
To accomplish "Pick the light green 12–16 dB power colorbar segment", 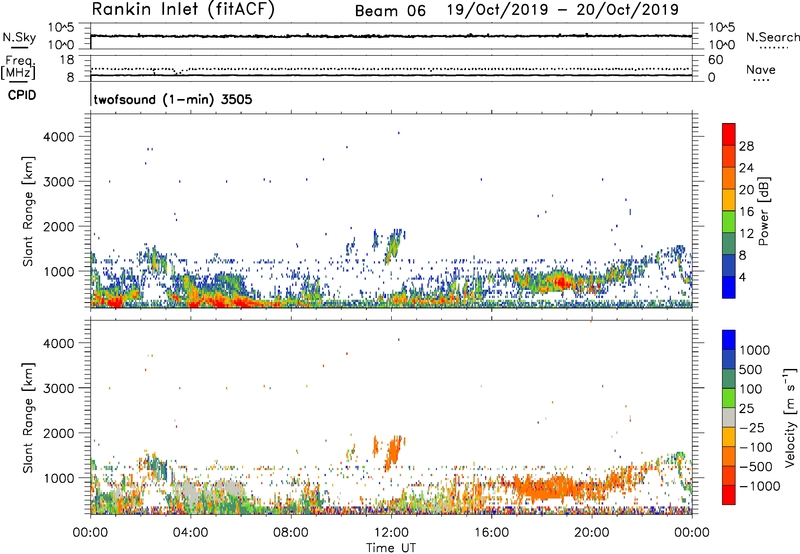I will (729, 222).
